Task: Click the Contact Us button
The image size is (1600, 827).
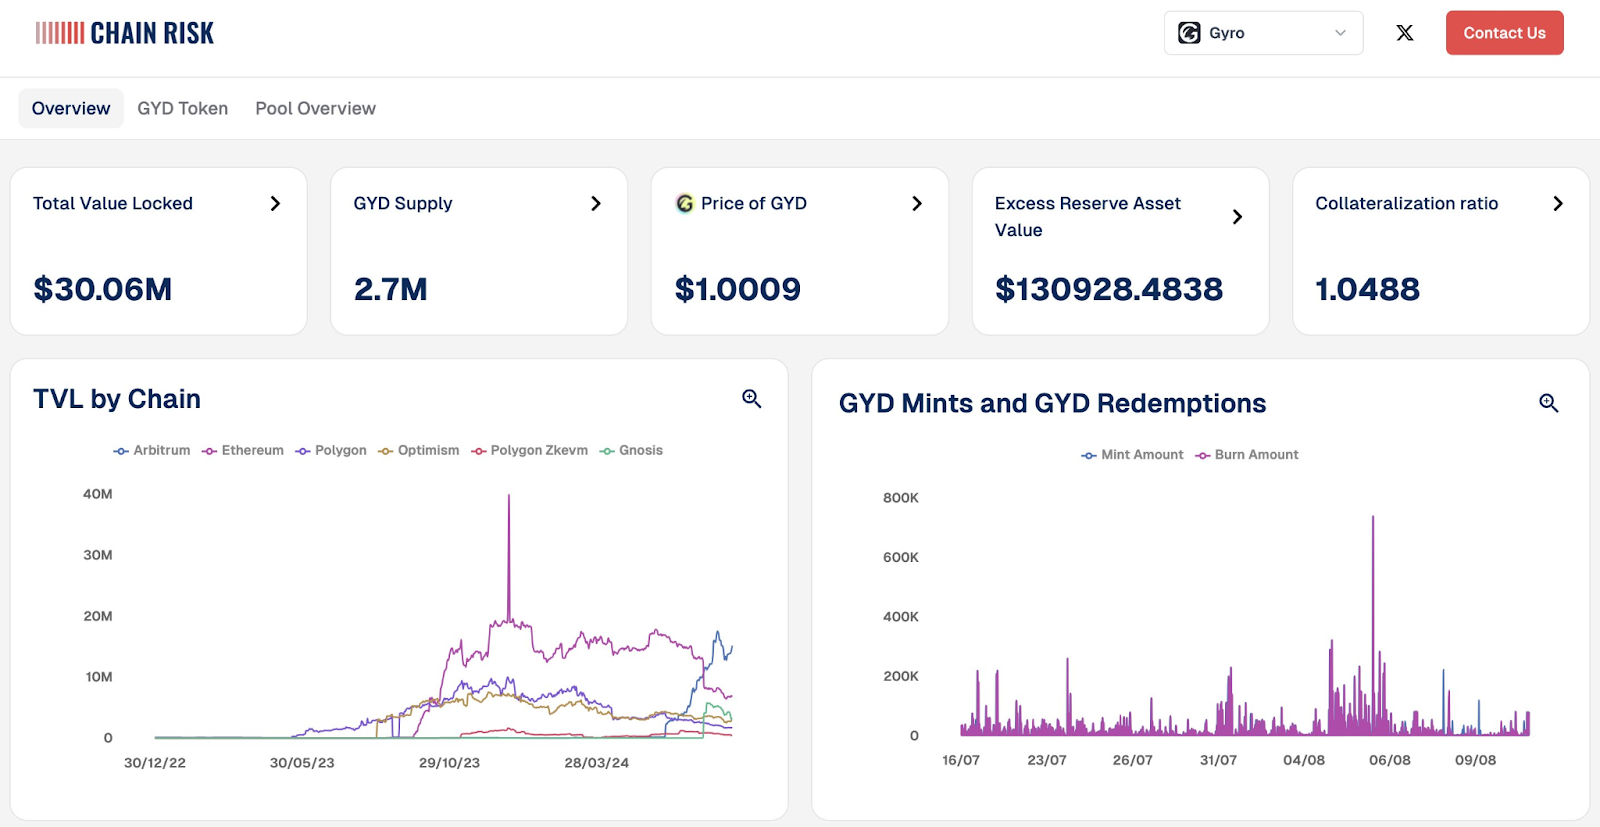Action: point(1504,33)
